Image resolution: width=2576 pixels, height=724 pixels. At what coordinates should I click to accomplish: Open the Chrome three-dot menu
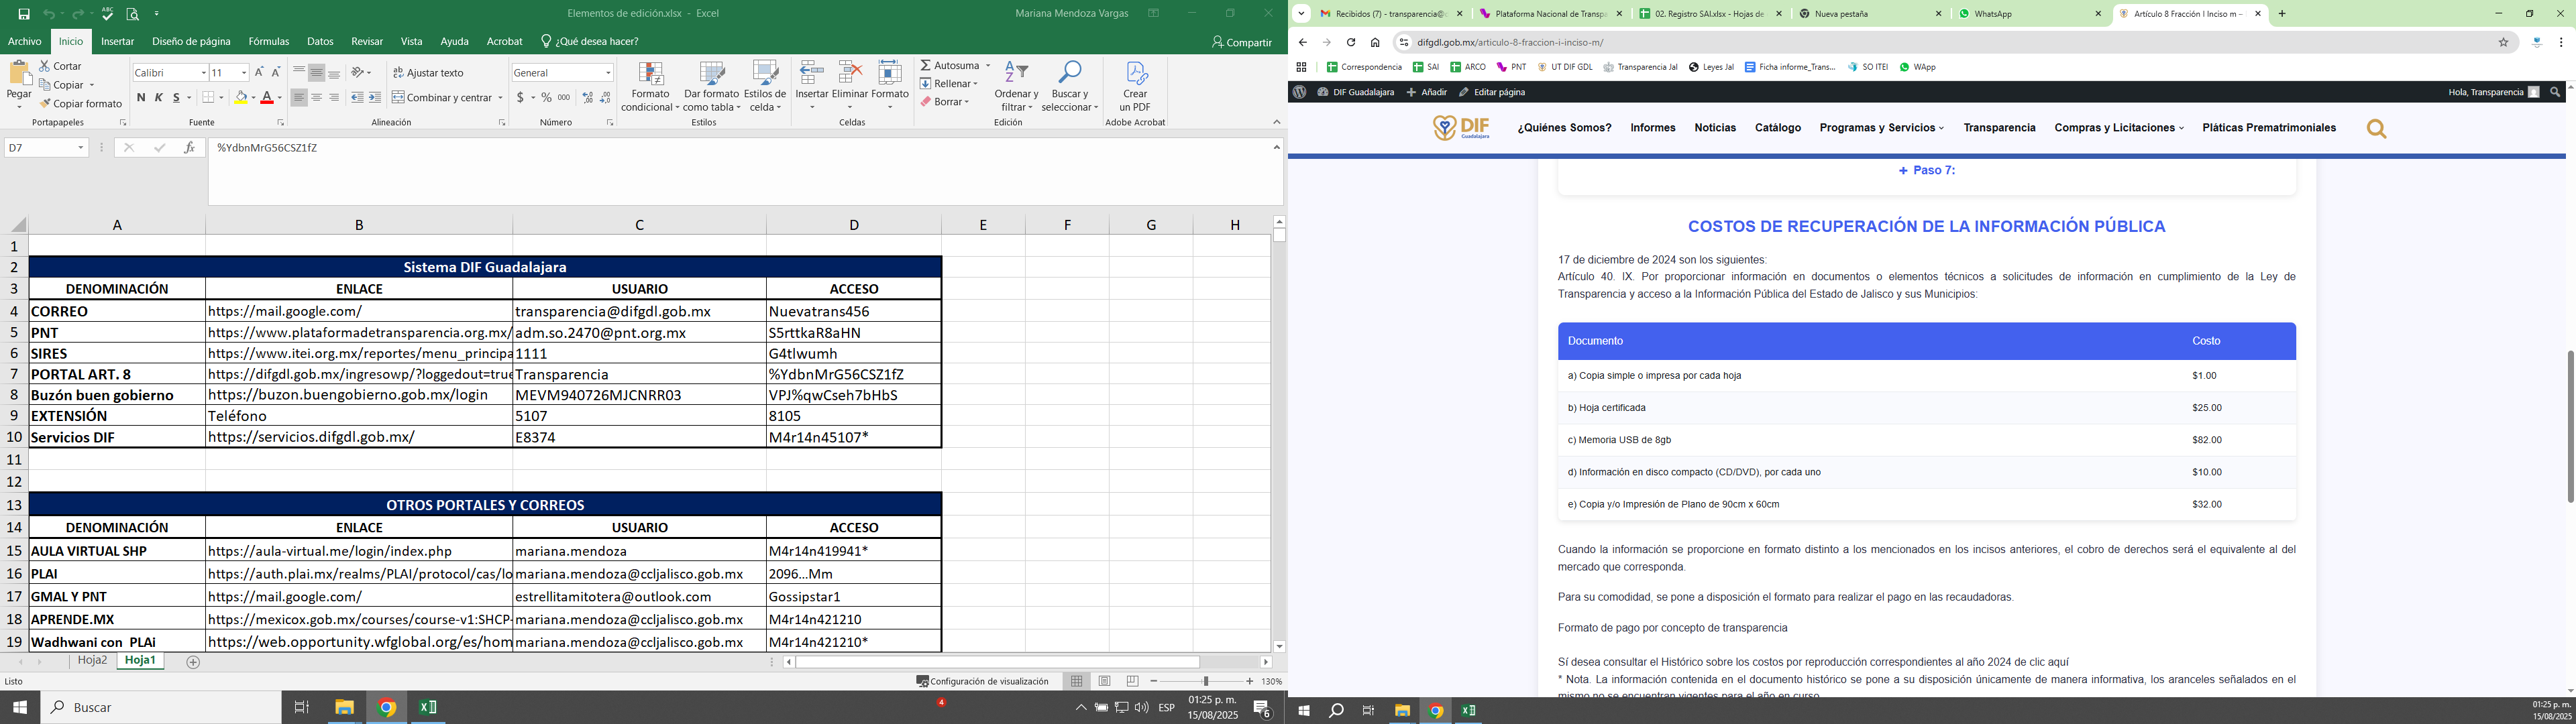[2561, 42]
